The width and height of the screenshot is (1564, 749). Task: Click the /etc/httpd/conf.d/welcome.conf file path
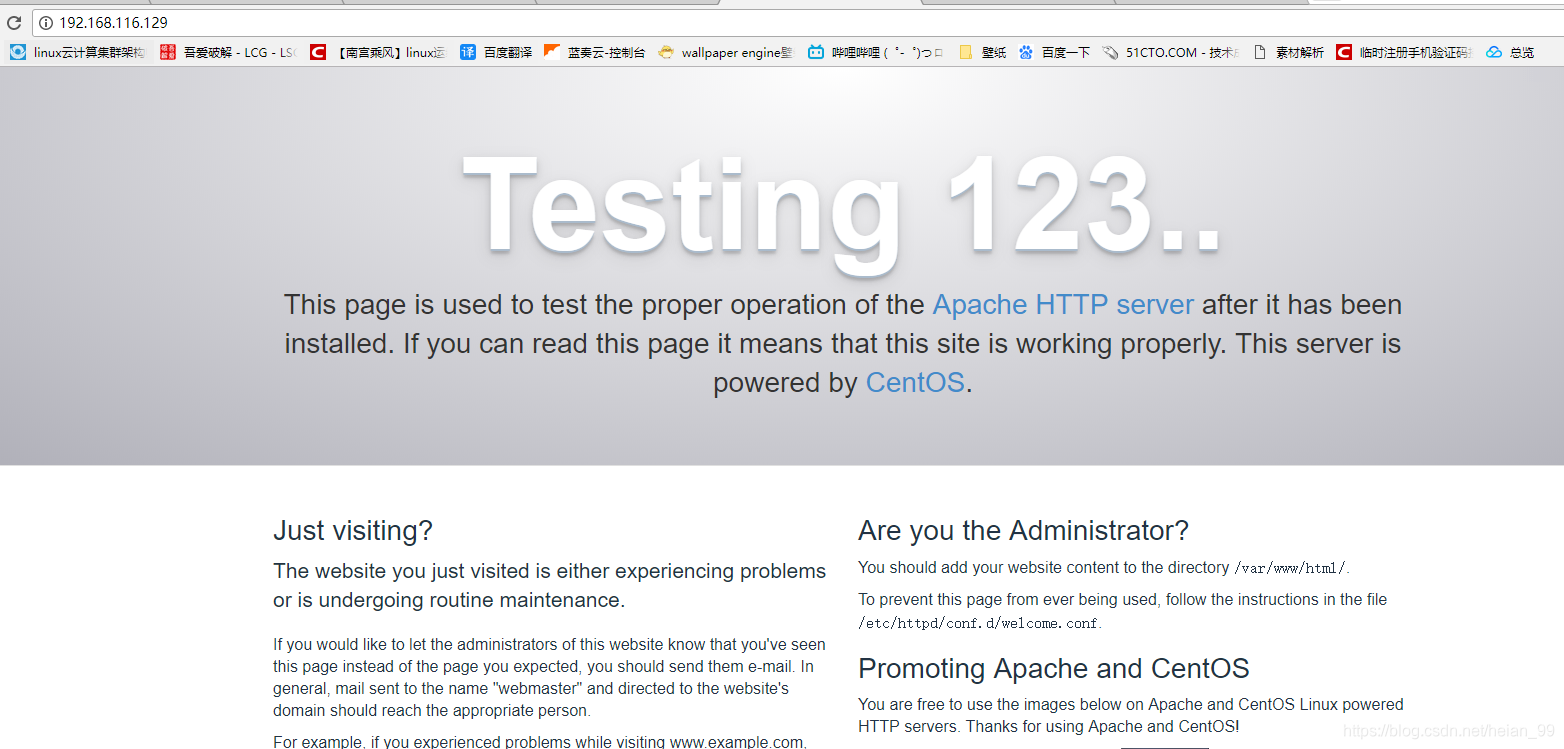coord(979,623)
